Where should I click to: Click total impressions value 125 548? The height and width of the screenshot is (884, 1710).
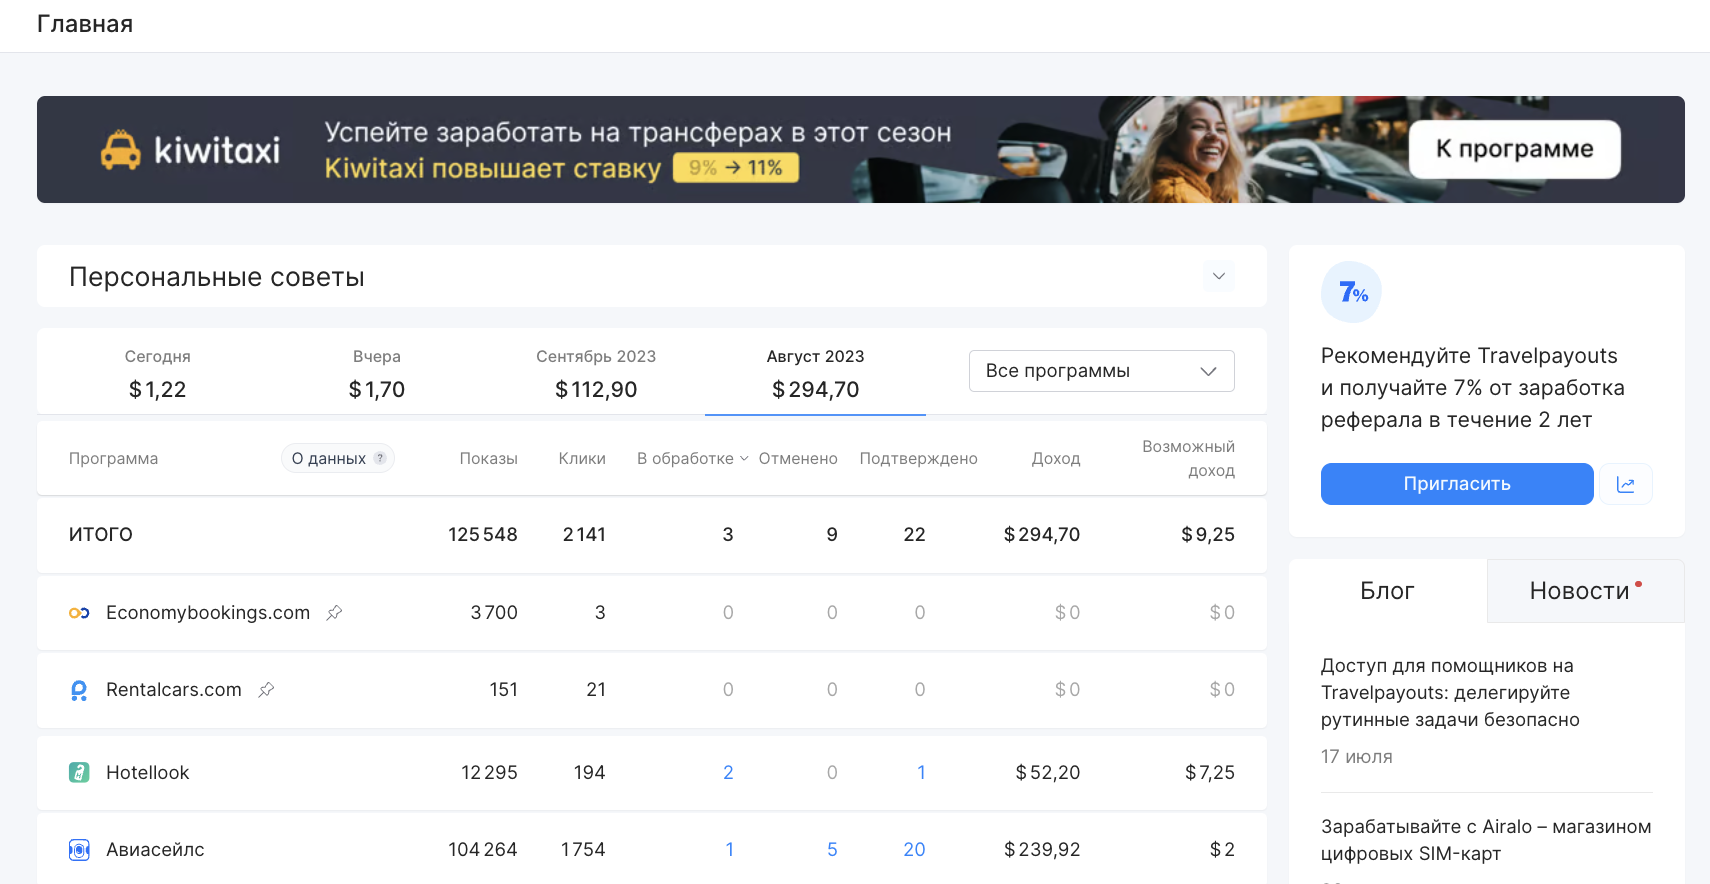pos(483,535)
